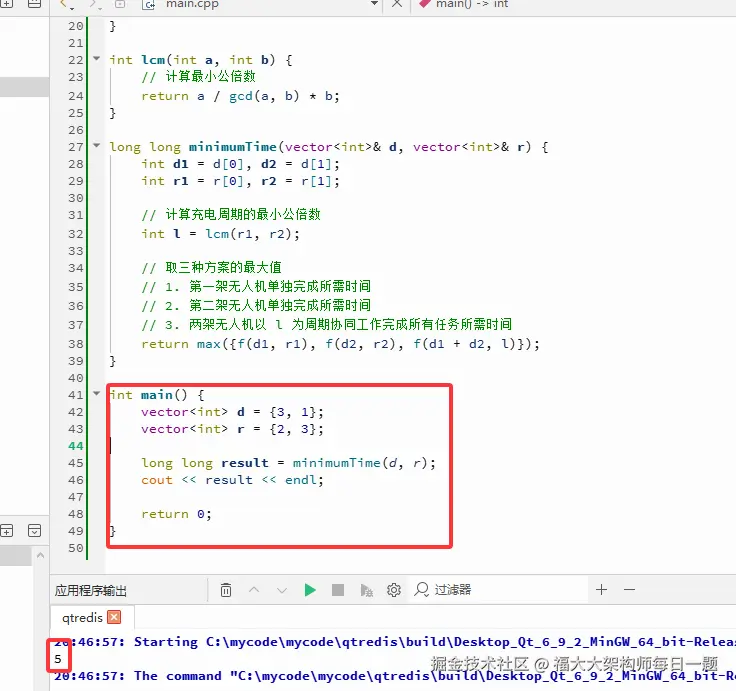The width and height of the screenshot is (736, 691).
Task: Click the main function name on line 41
Action: click(157, 395)
